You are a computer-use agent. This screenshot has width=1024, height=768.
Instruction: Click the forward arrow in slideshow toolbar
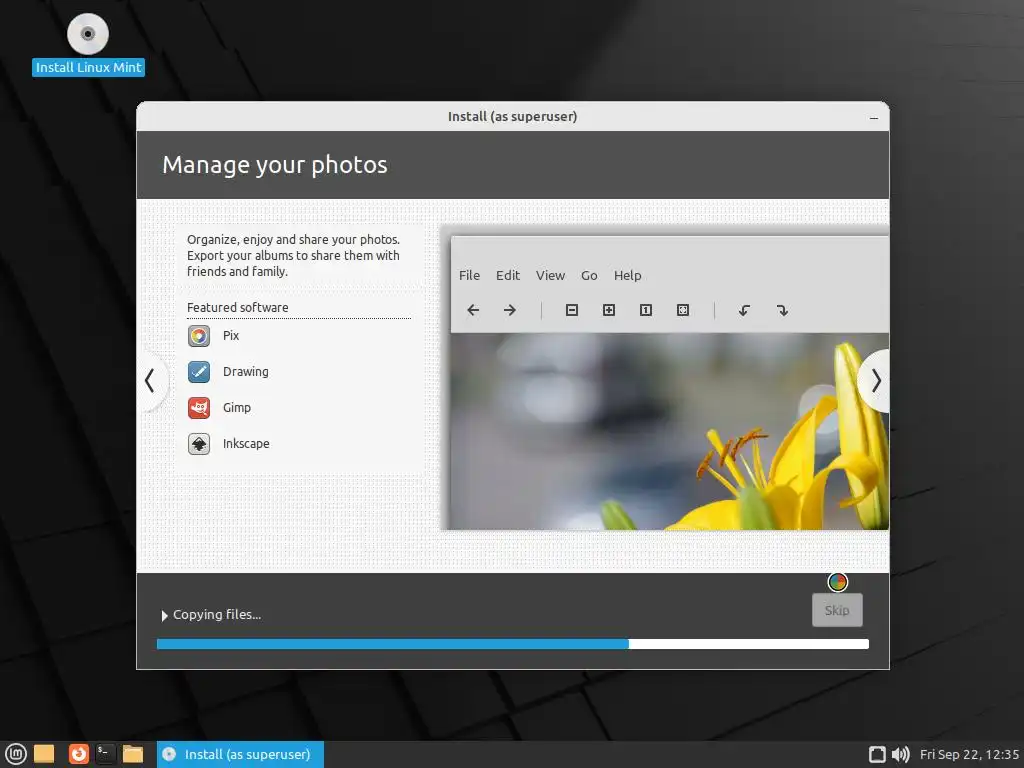point(510,310)
